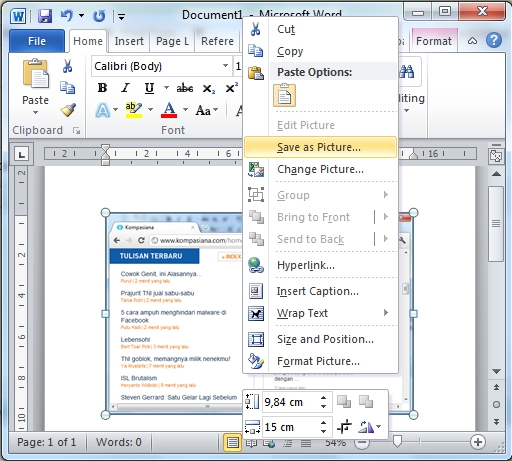This screenshot has height=461, width=512.
Task: Apply superscript formatting
Action: 231,88
